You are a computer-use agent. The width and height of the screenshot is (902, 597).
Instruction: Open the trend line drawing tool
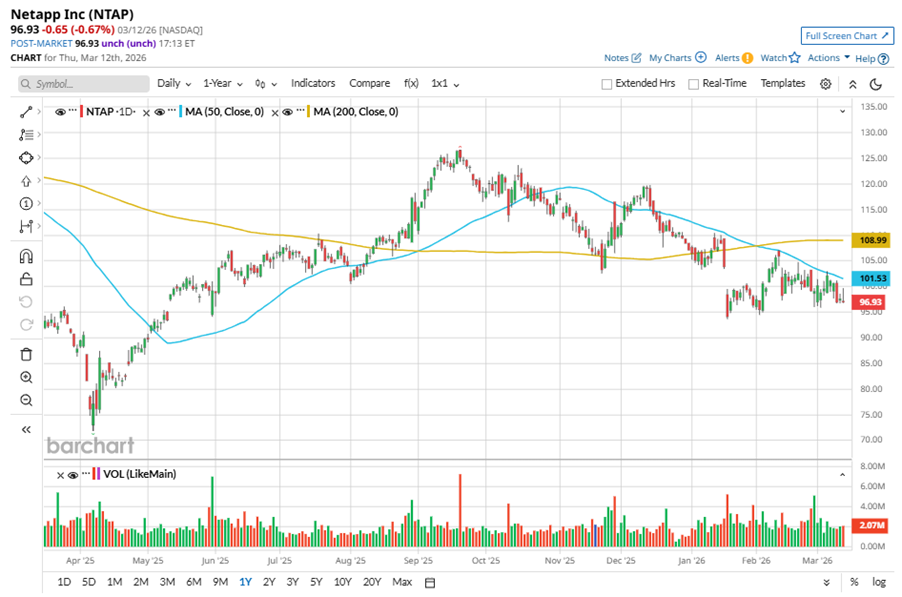tap(26, 112)
